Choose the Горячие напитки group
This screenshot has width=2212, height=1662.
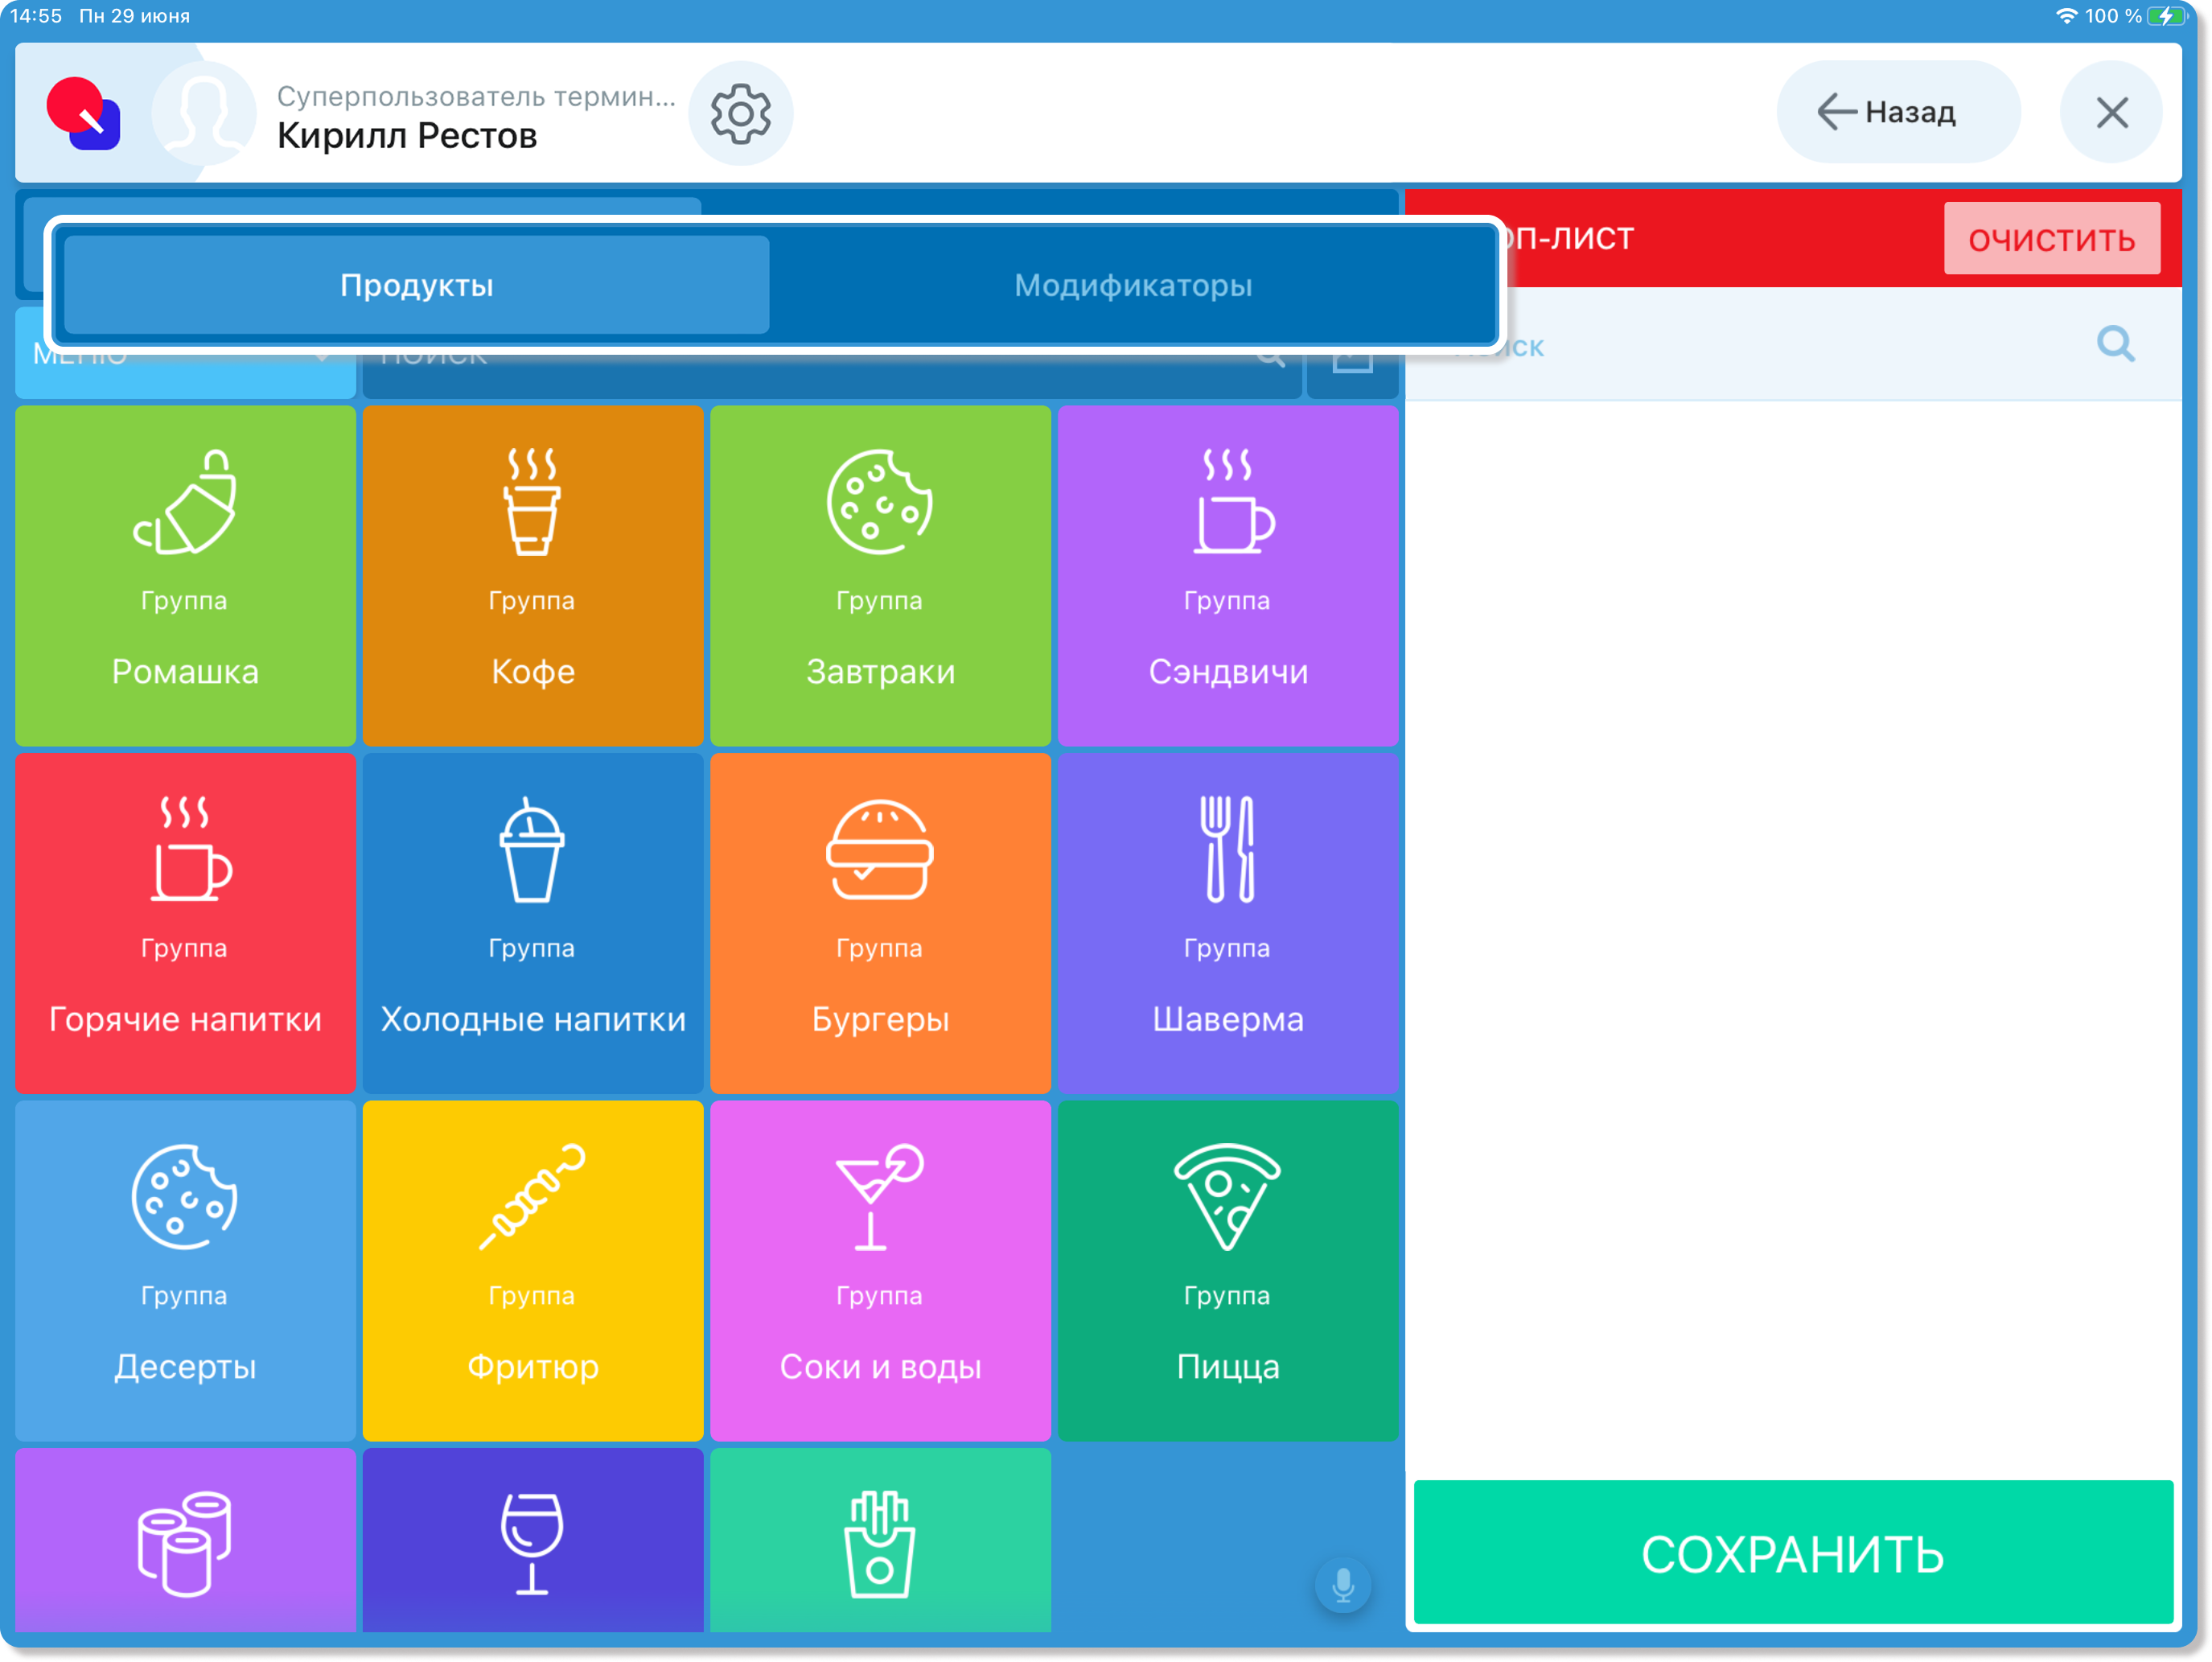point(185,923)
